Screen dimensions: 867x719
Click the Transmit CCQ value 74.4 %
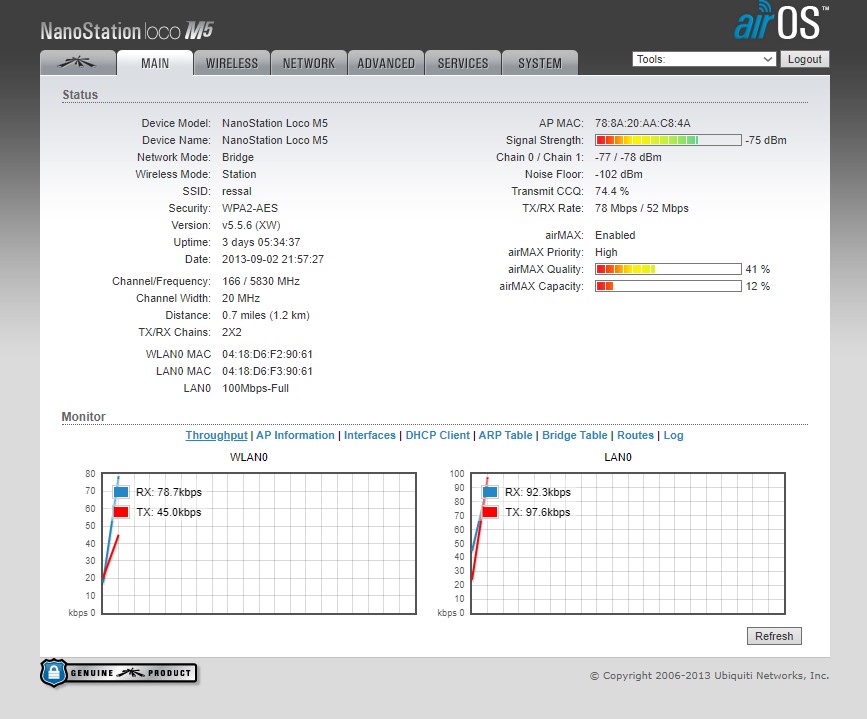[612, 191]
